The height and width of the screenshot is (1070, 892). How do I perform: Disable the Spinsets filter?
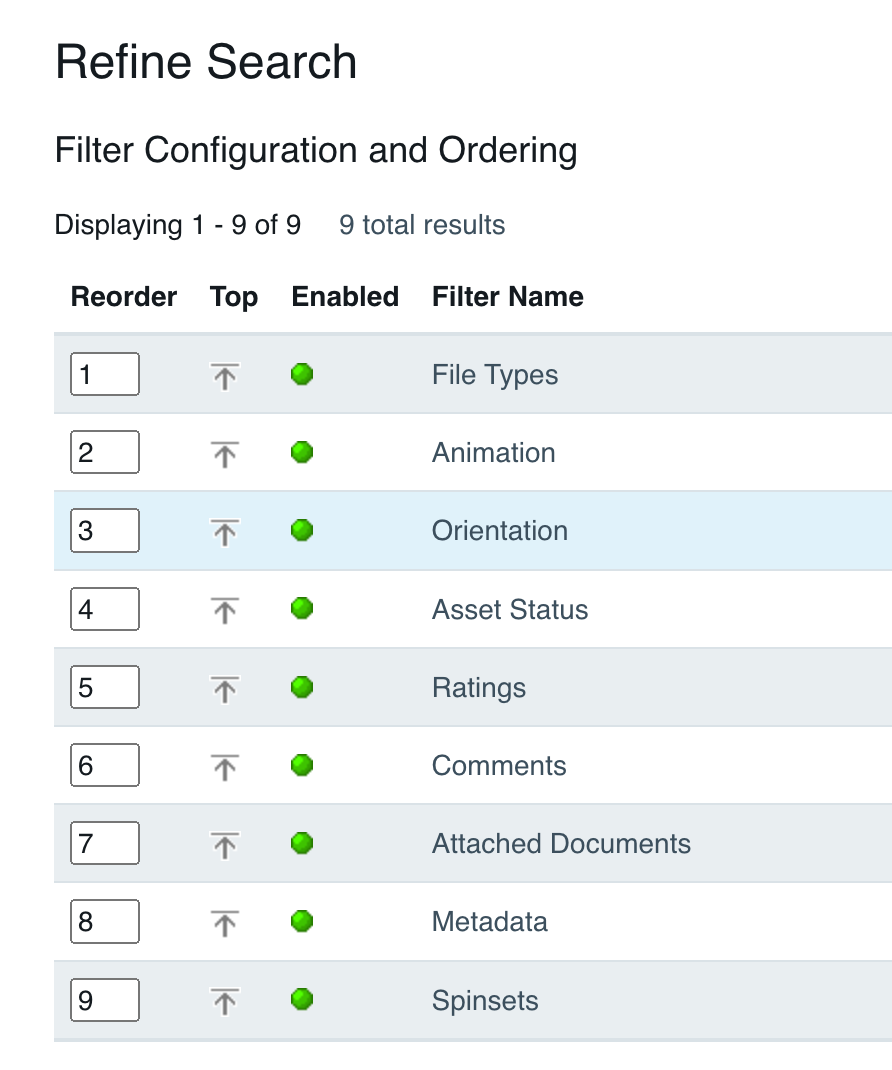tap(302, 999)
